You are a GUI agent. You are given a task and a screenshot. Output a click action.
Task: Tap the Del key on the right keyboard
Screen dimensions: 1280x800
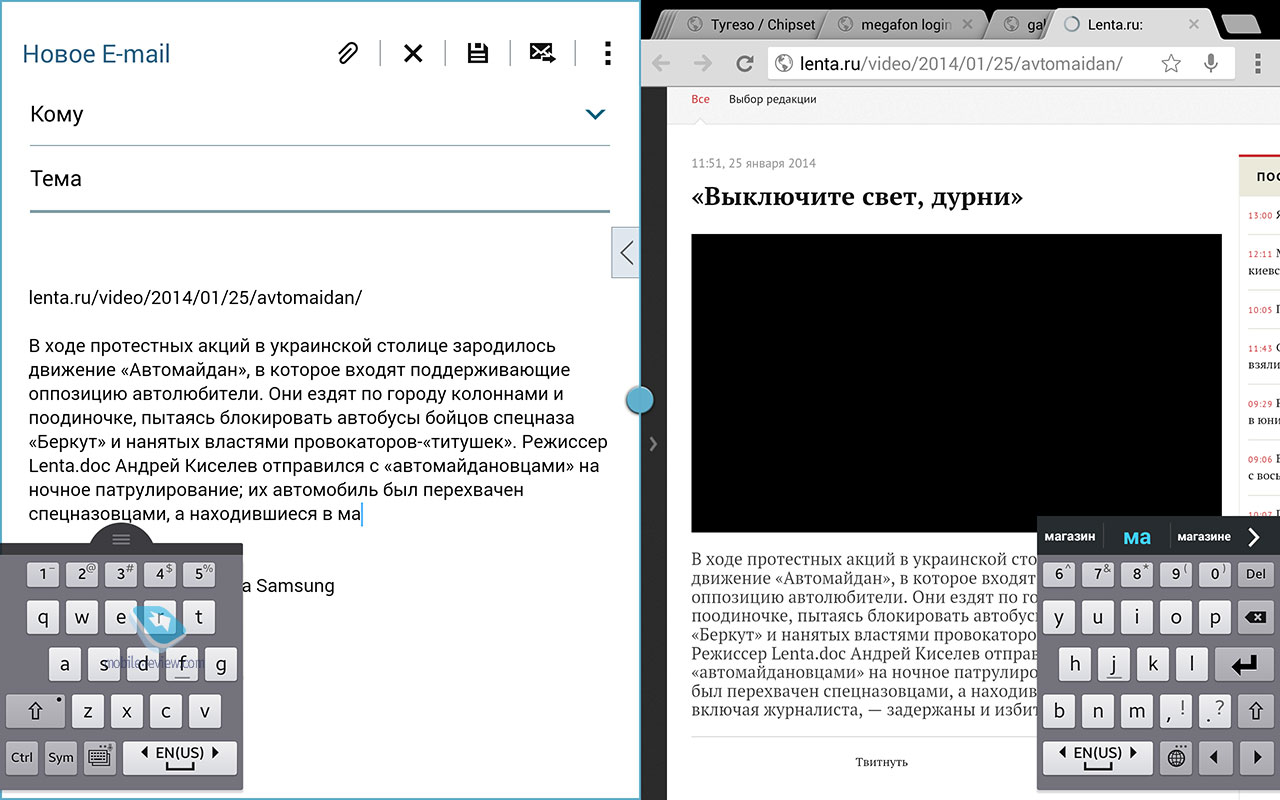(x=1254, y=574)
